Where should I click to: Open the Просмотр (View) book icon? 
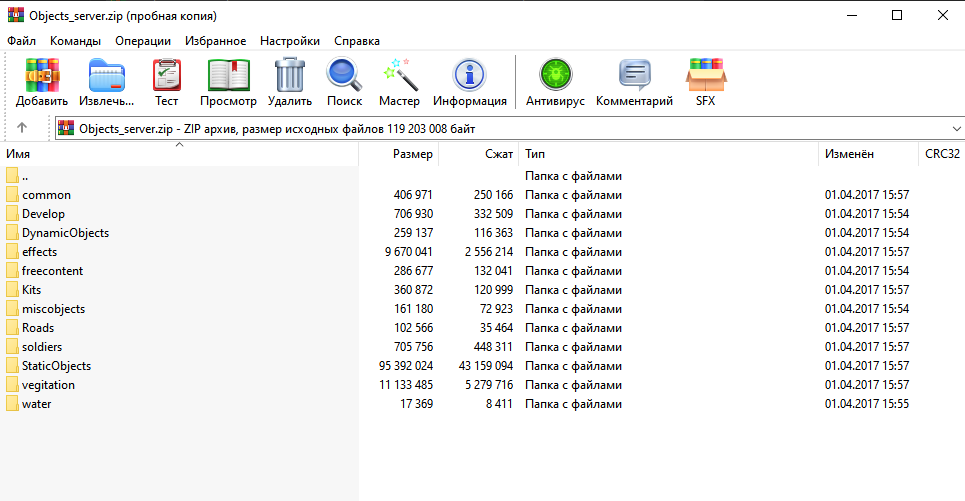(228, 77)
